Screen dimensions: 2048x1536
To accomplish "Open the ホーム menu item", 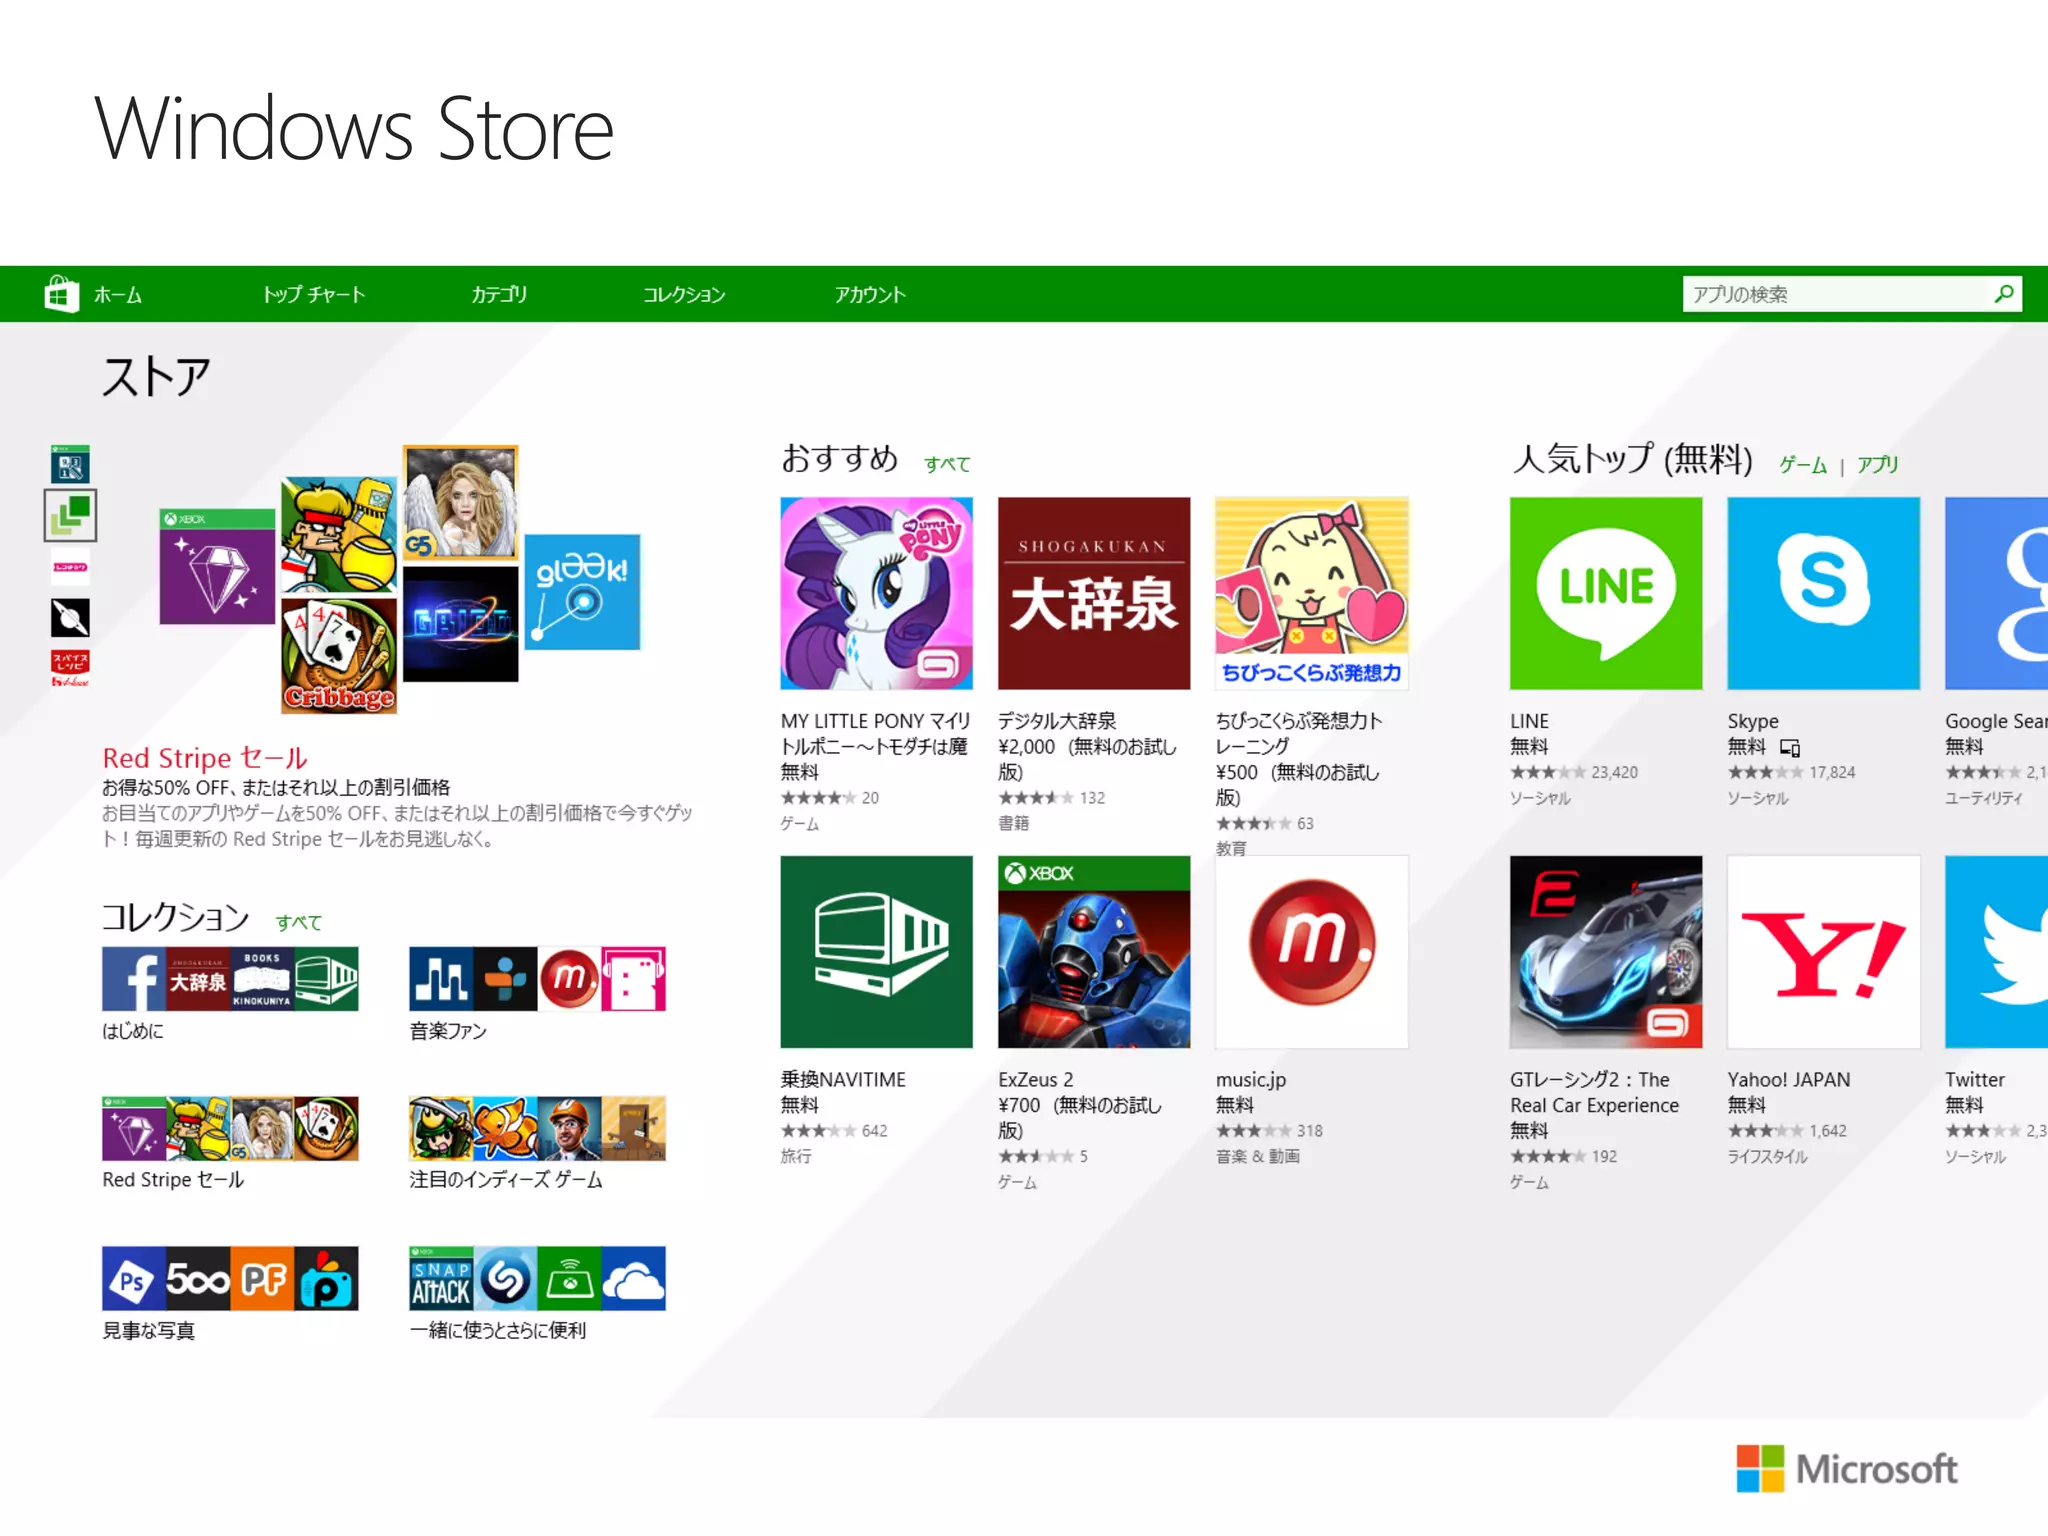I will tap(118, 295).
